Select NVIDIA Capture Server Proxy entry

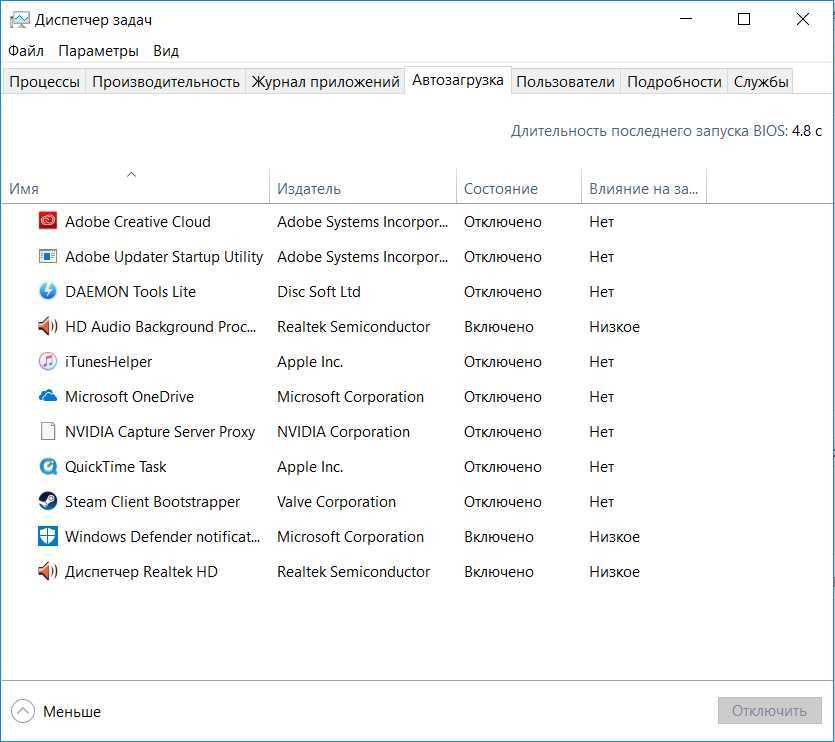(x=160, y=431)
